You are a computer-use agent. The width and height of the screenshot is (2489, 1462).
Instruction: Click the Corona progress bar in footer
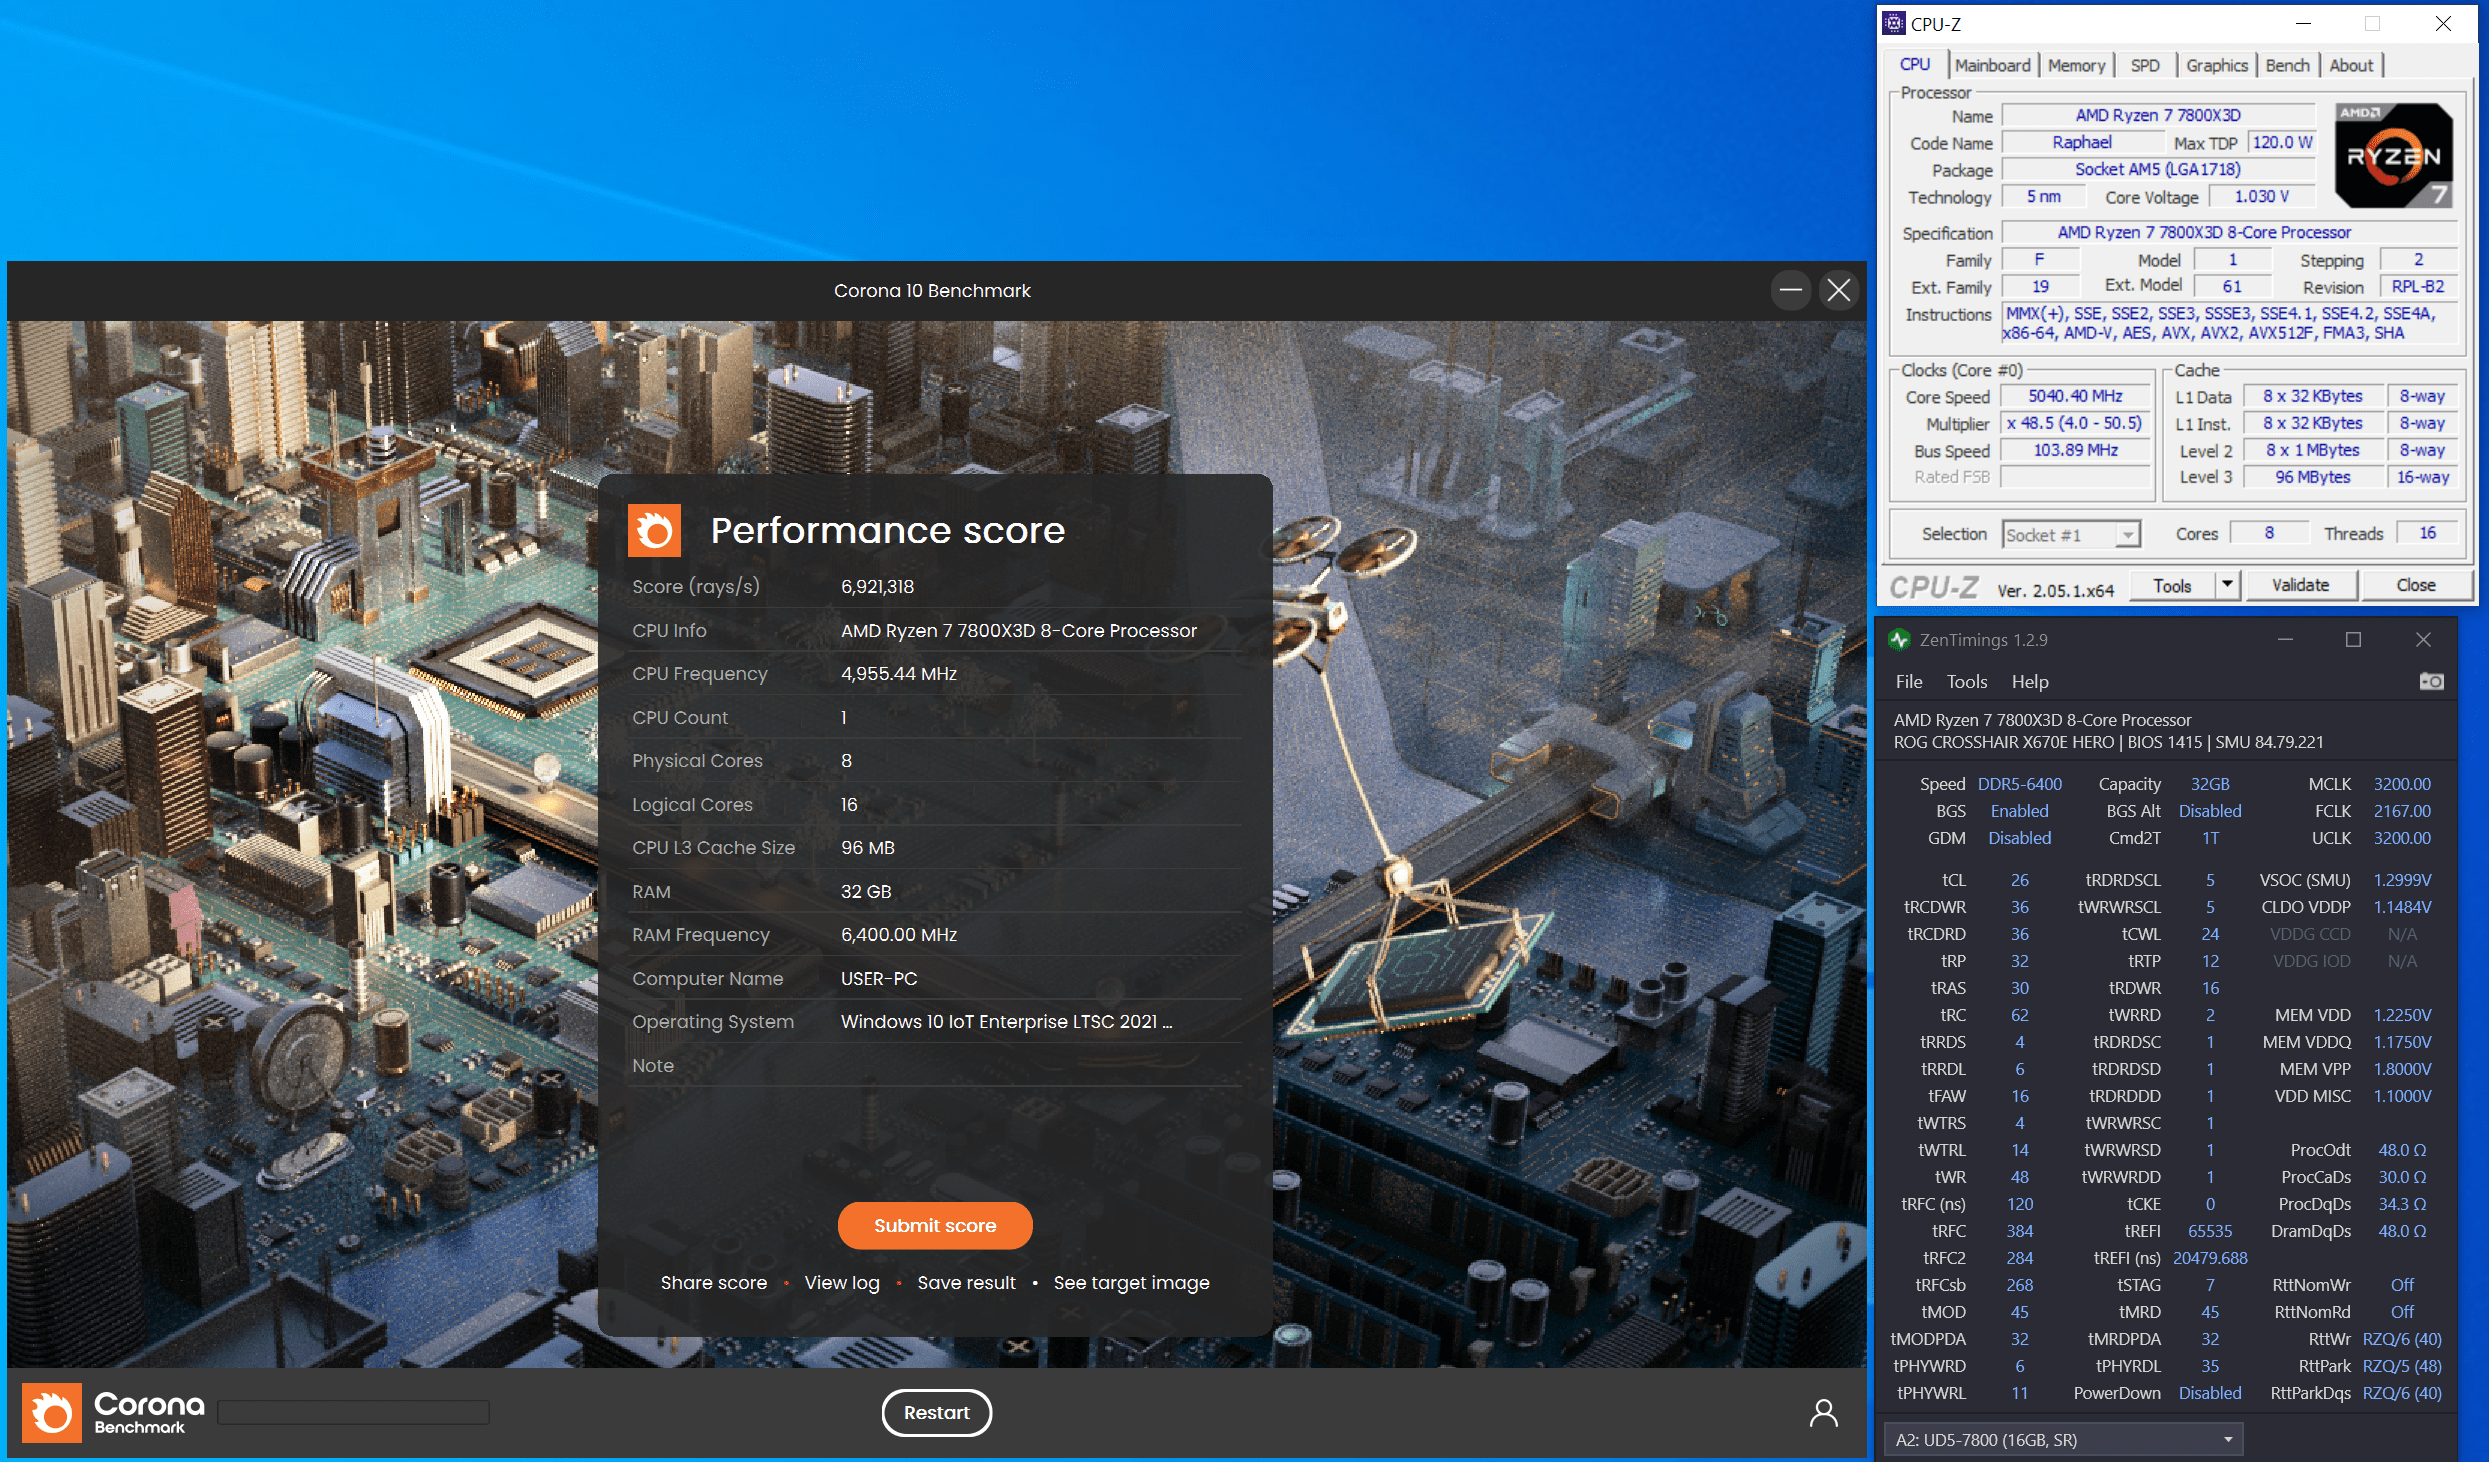354,1412
